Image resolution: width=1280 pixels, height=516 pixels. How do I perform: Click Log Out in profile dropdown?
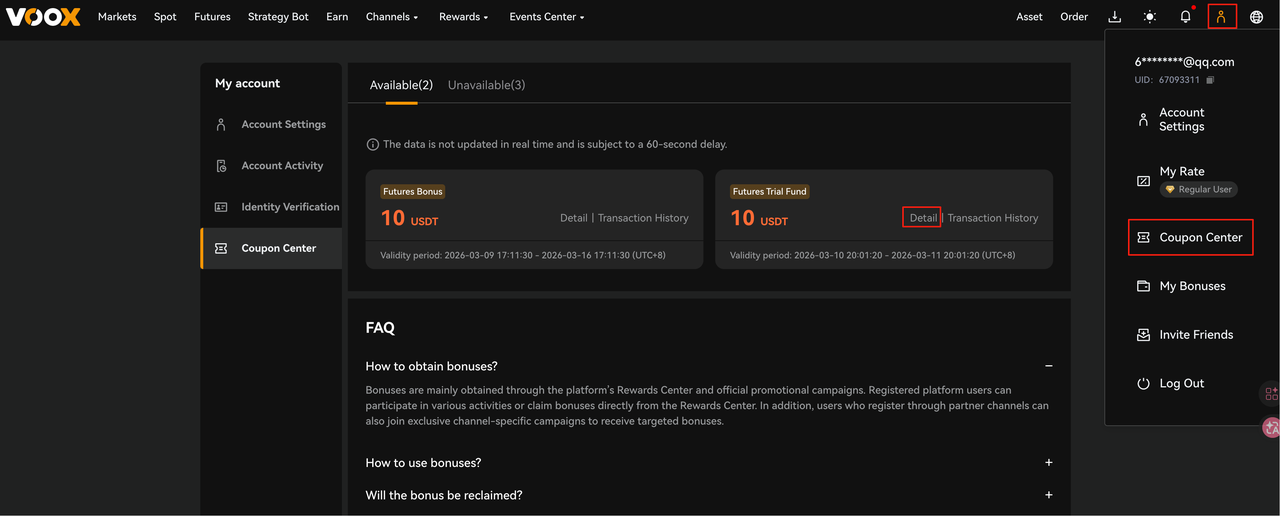(1170, 384)
